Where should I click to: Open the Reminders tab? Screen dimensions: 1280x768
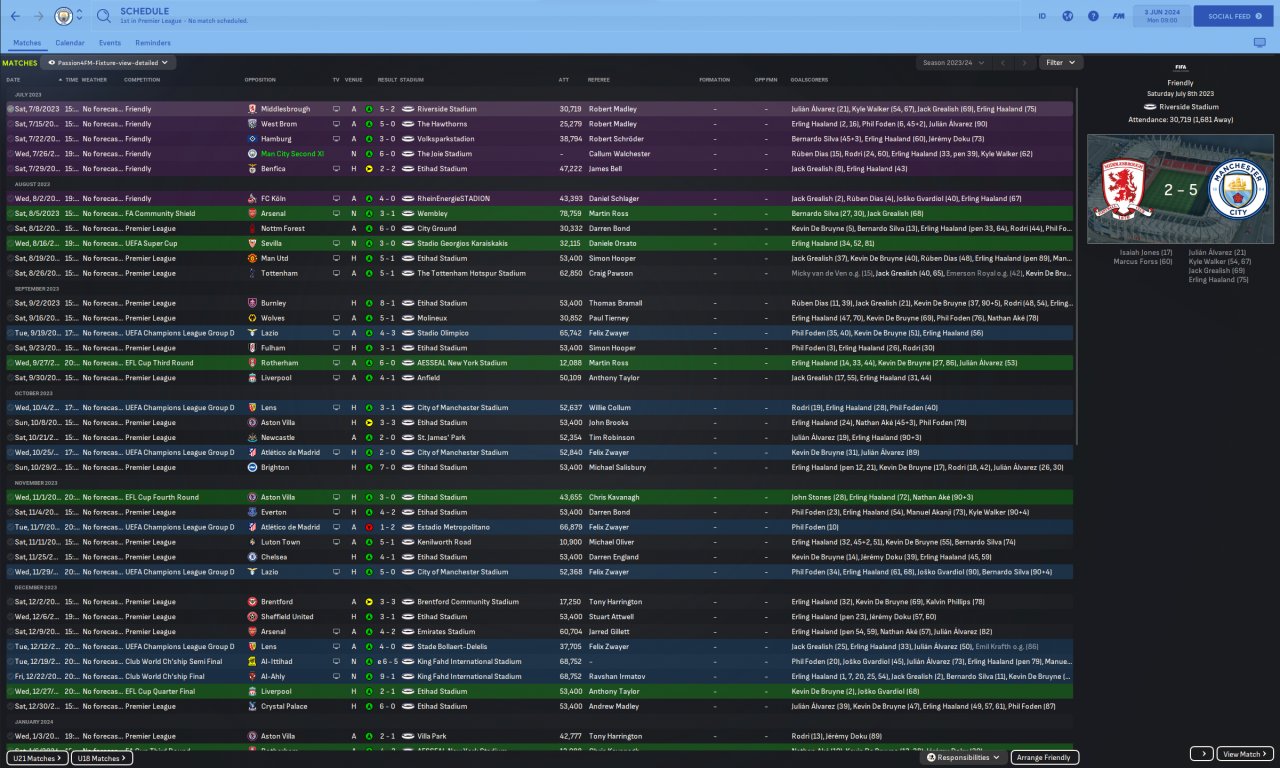click(x=153, y=43)
